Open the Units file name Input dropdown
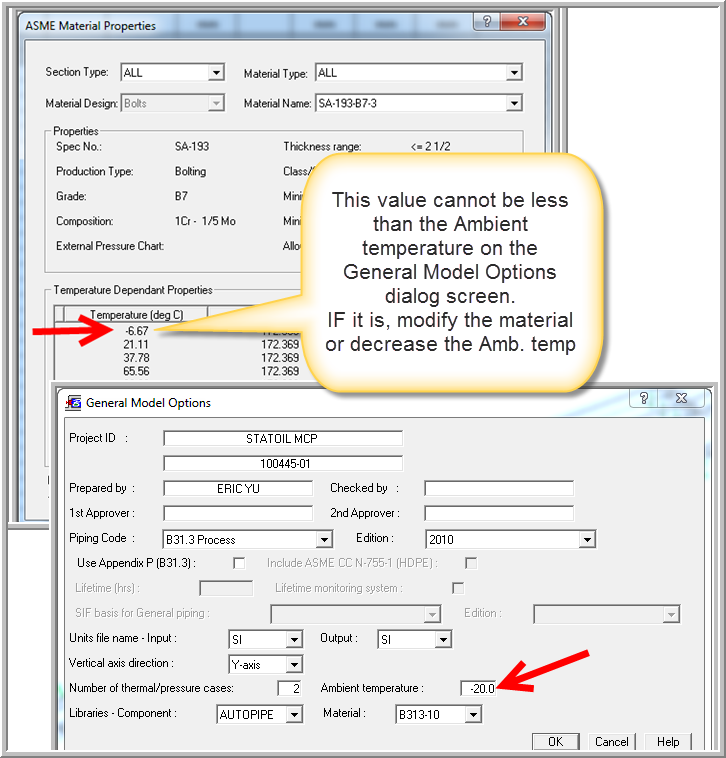726x758 pixels. [294, 639]
